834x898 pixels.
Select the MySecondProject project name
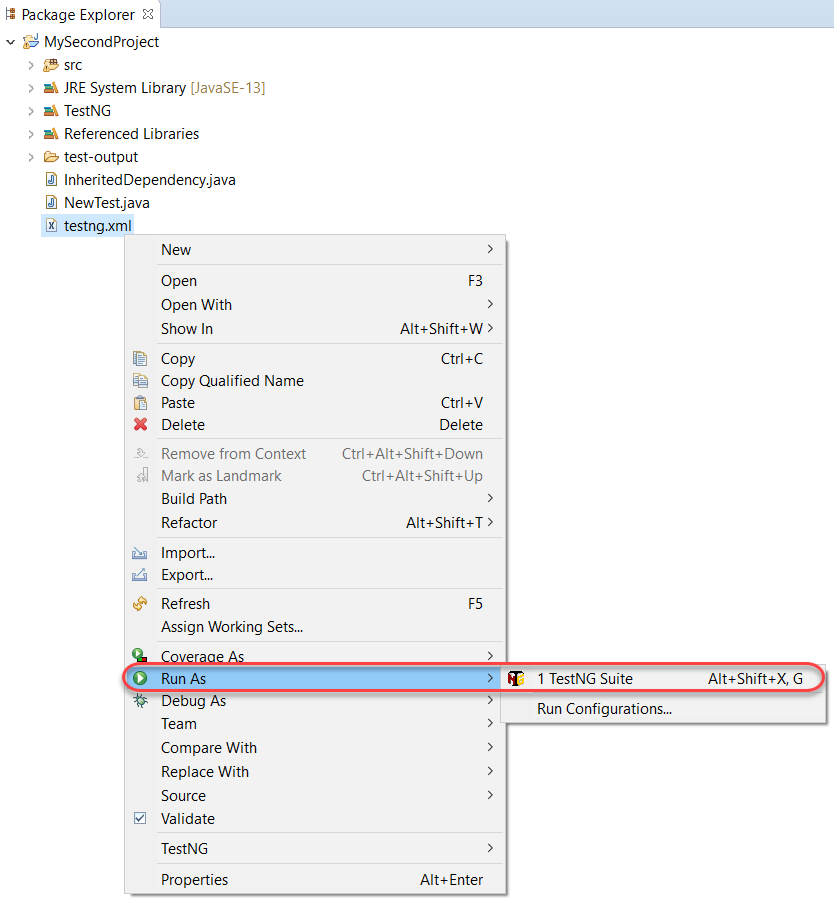[101, 42]
